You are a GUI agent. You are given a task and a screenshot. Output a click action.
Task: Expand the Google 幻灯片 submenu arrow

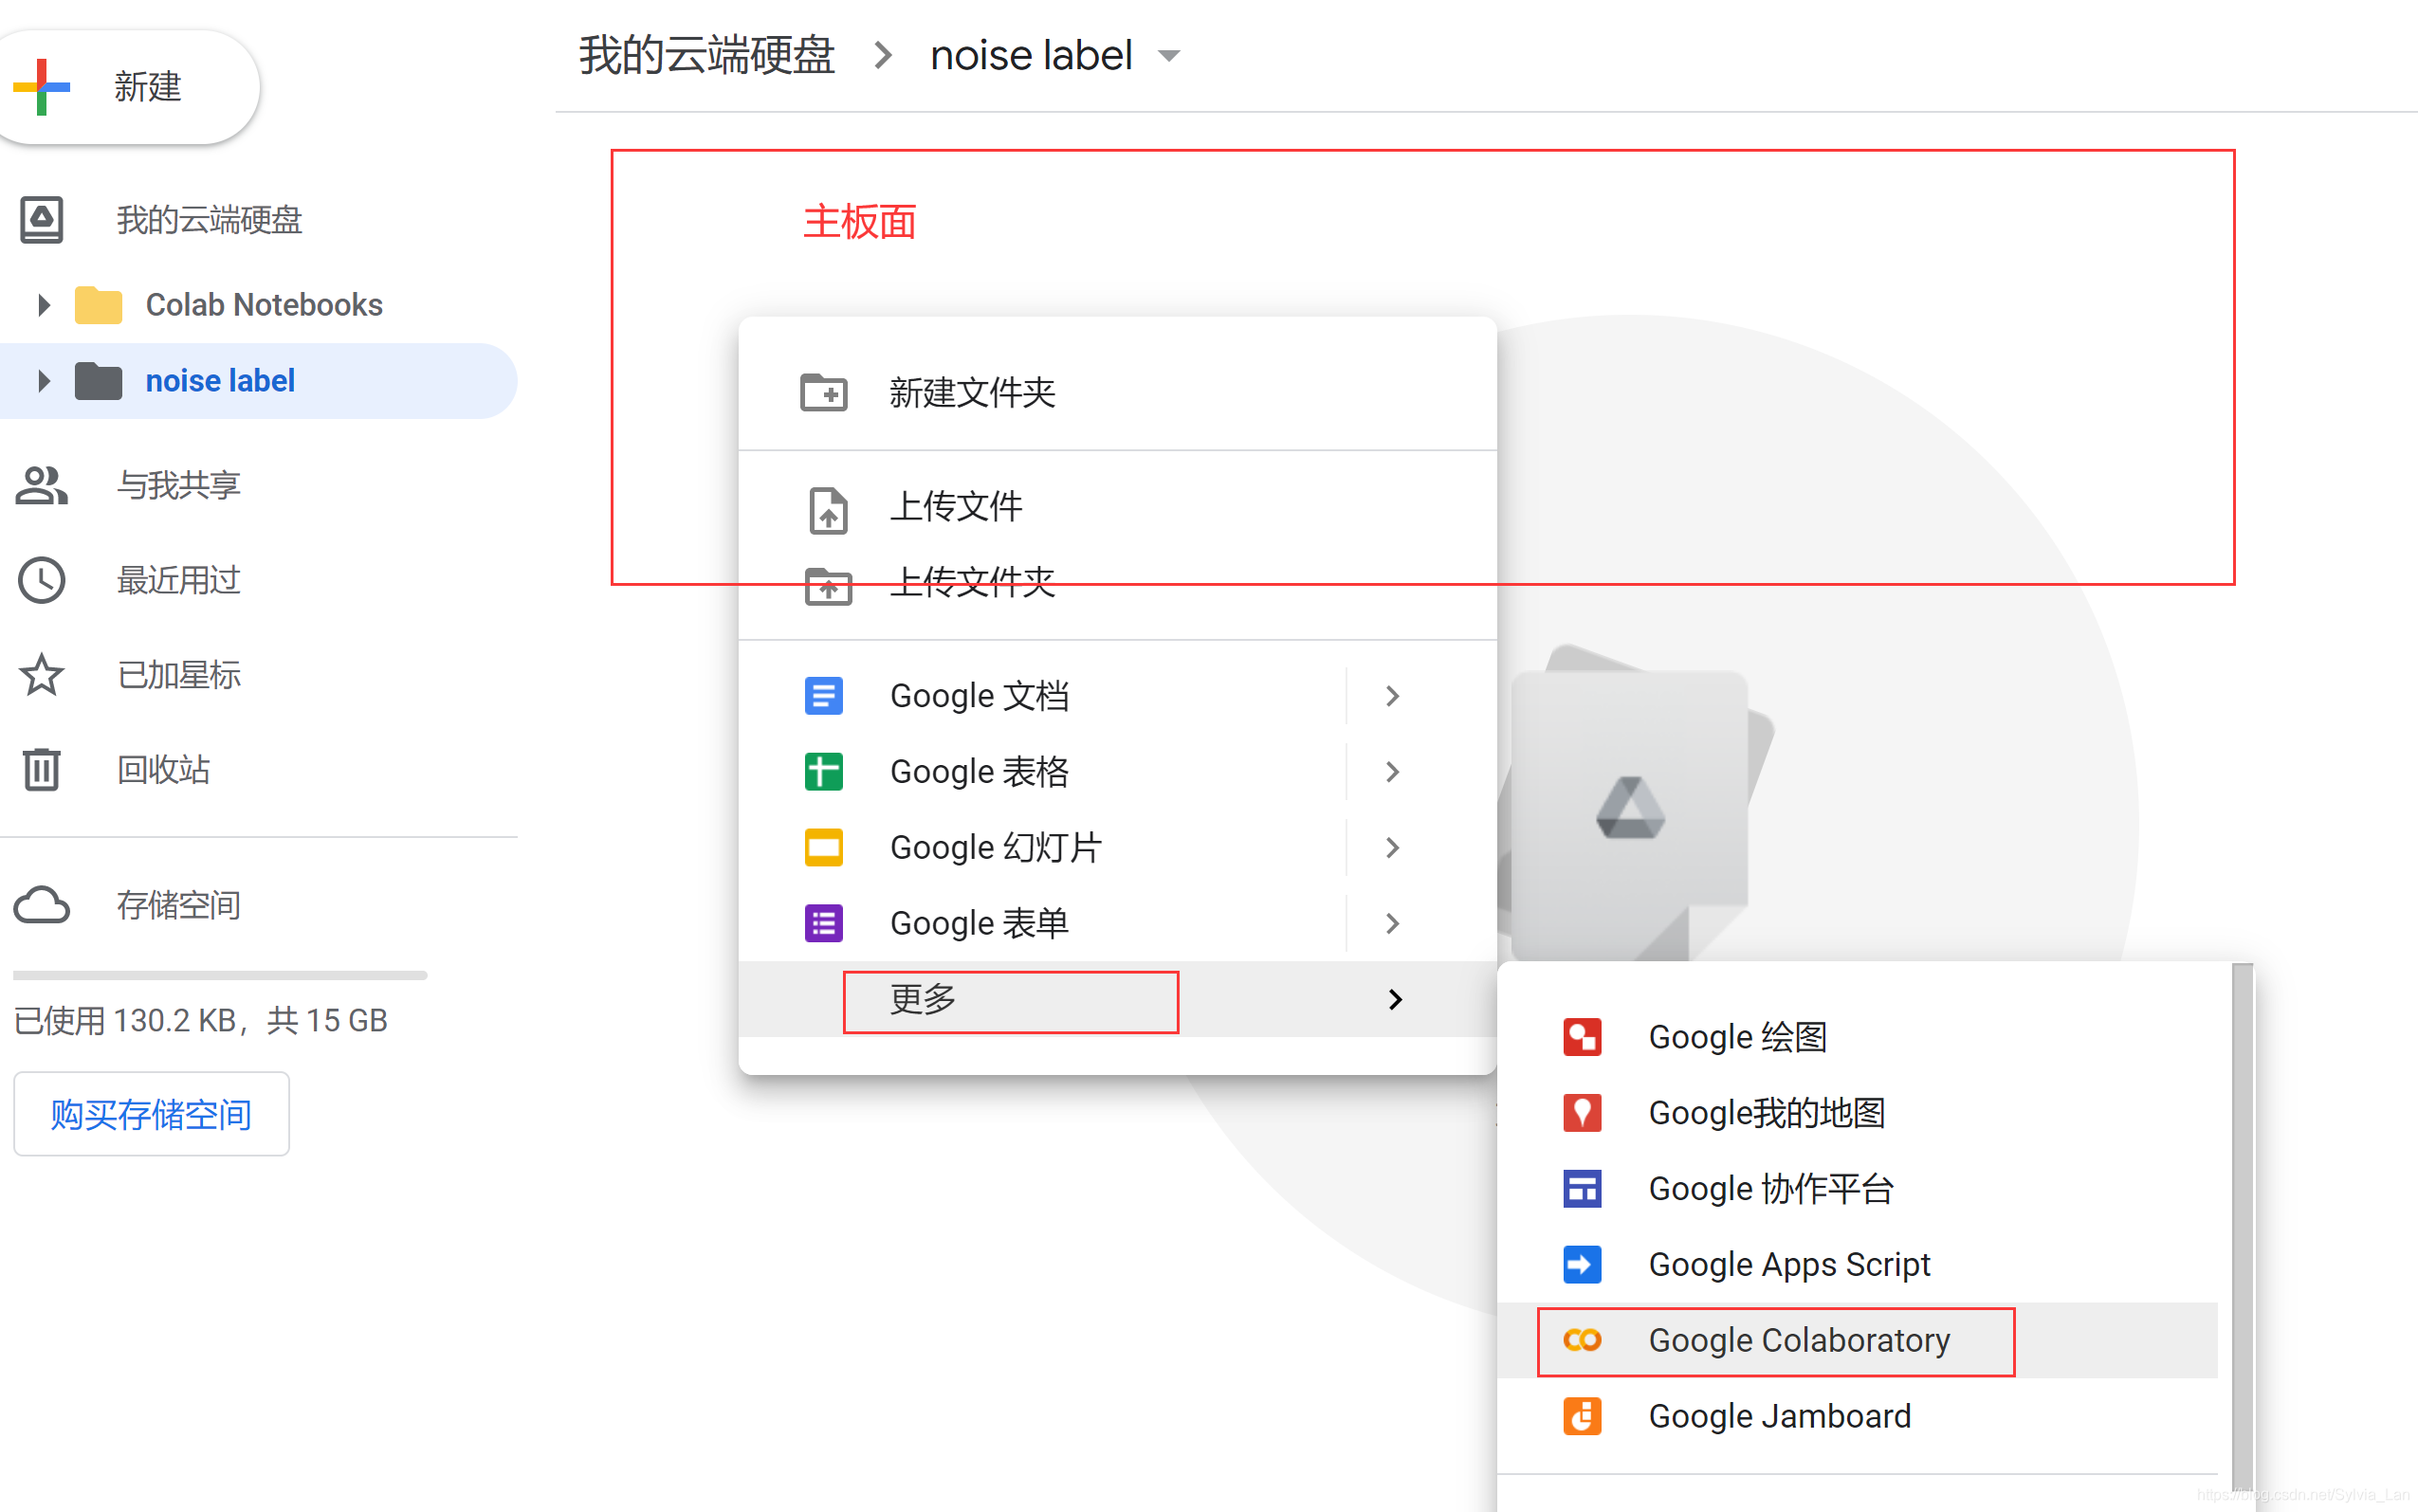[1392, 848]
